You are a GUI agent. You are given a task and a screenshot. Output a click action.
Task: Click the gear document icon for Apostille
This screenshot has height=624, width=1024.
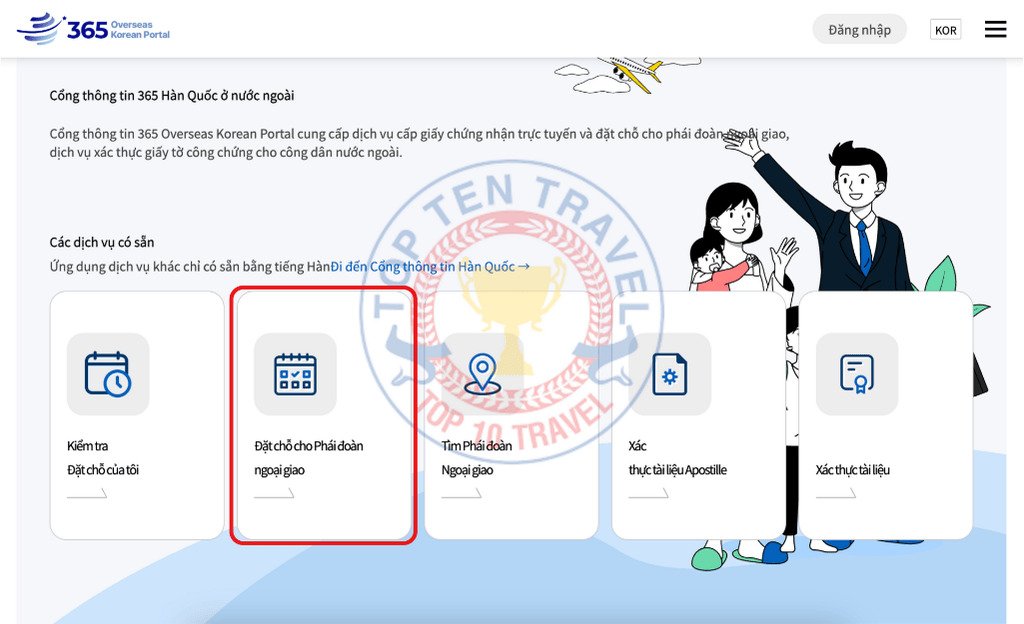click(x=669, y=374)
